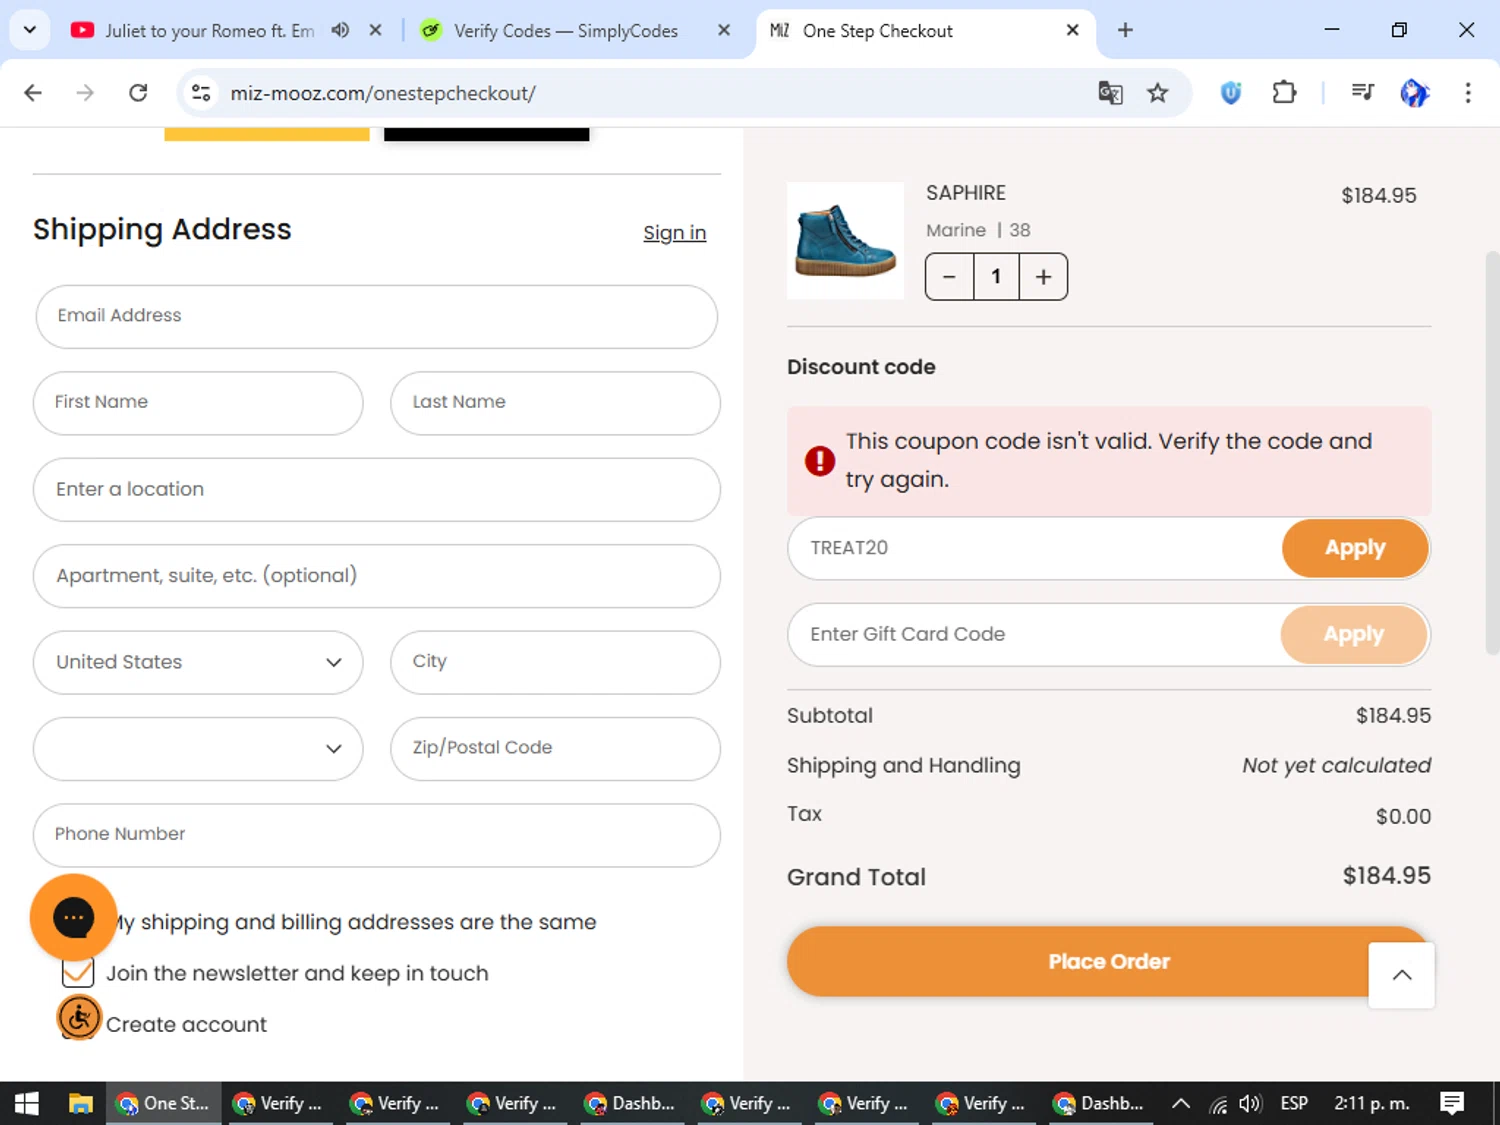The image size is (1500, 1125).
Task: Focus the Phone Number field
Action: pos(377,835)
